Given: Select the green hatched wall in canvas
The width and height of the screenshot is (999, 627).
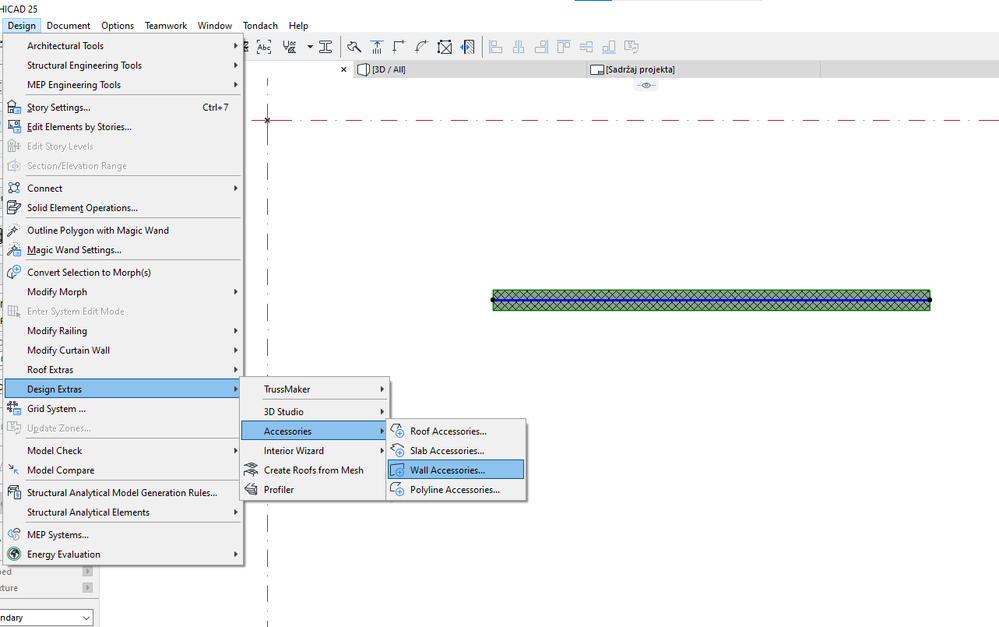Looking at the screenshot, I should [711, 300].
